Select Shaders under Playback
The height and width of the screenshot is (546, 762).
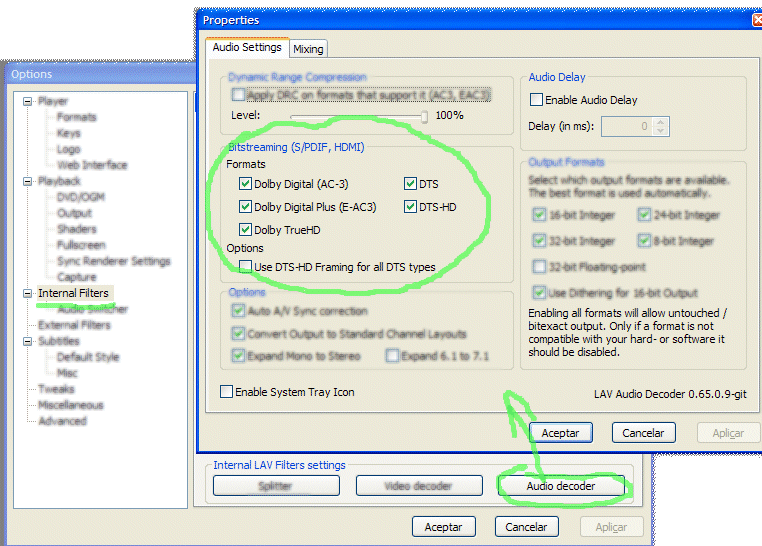tap(77, 229)
